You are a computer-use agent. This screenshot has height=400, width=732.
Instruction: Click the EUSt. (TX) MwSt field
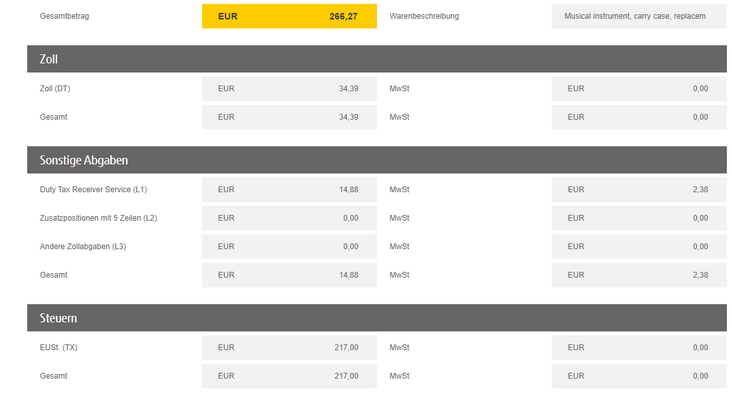pyautogui.click(x=639, y=347)
